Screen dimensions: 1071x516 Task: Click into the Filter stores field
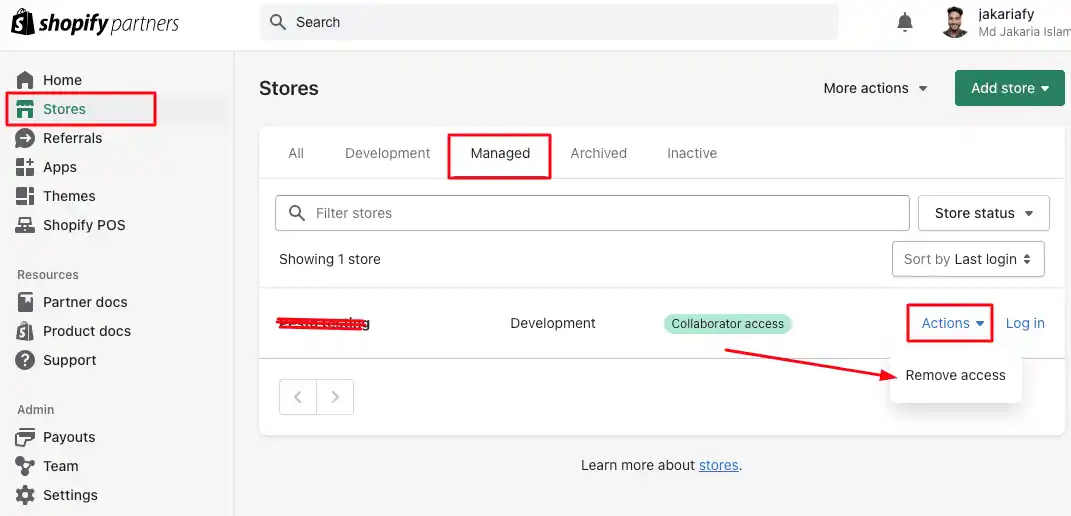coord(592,213)
